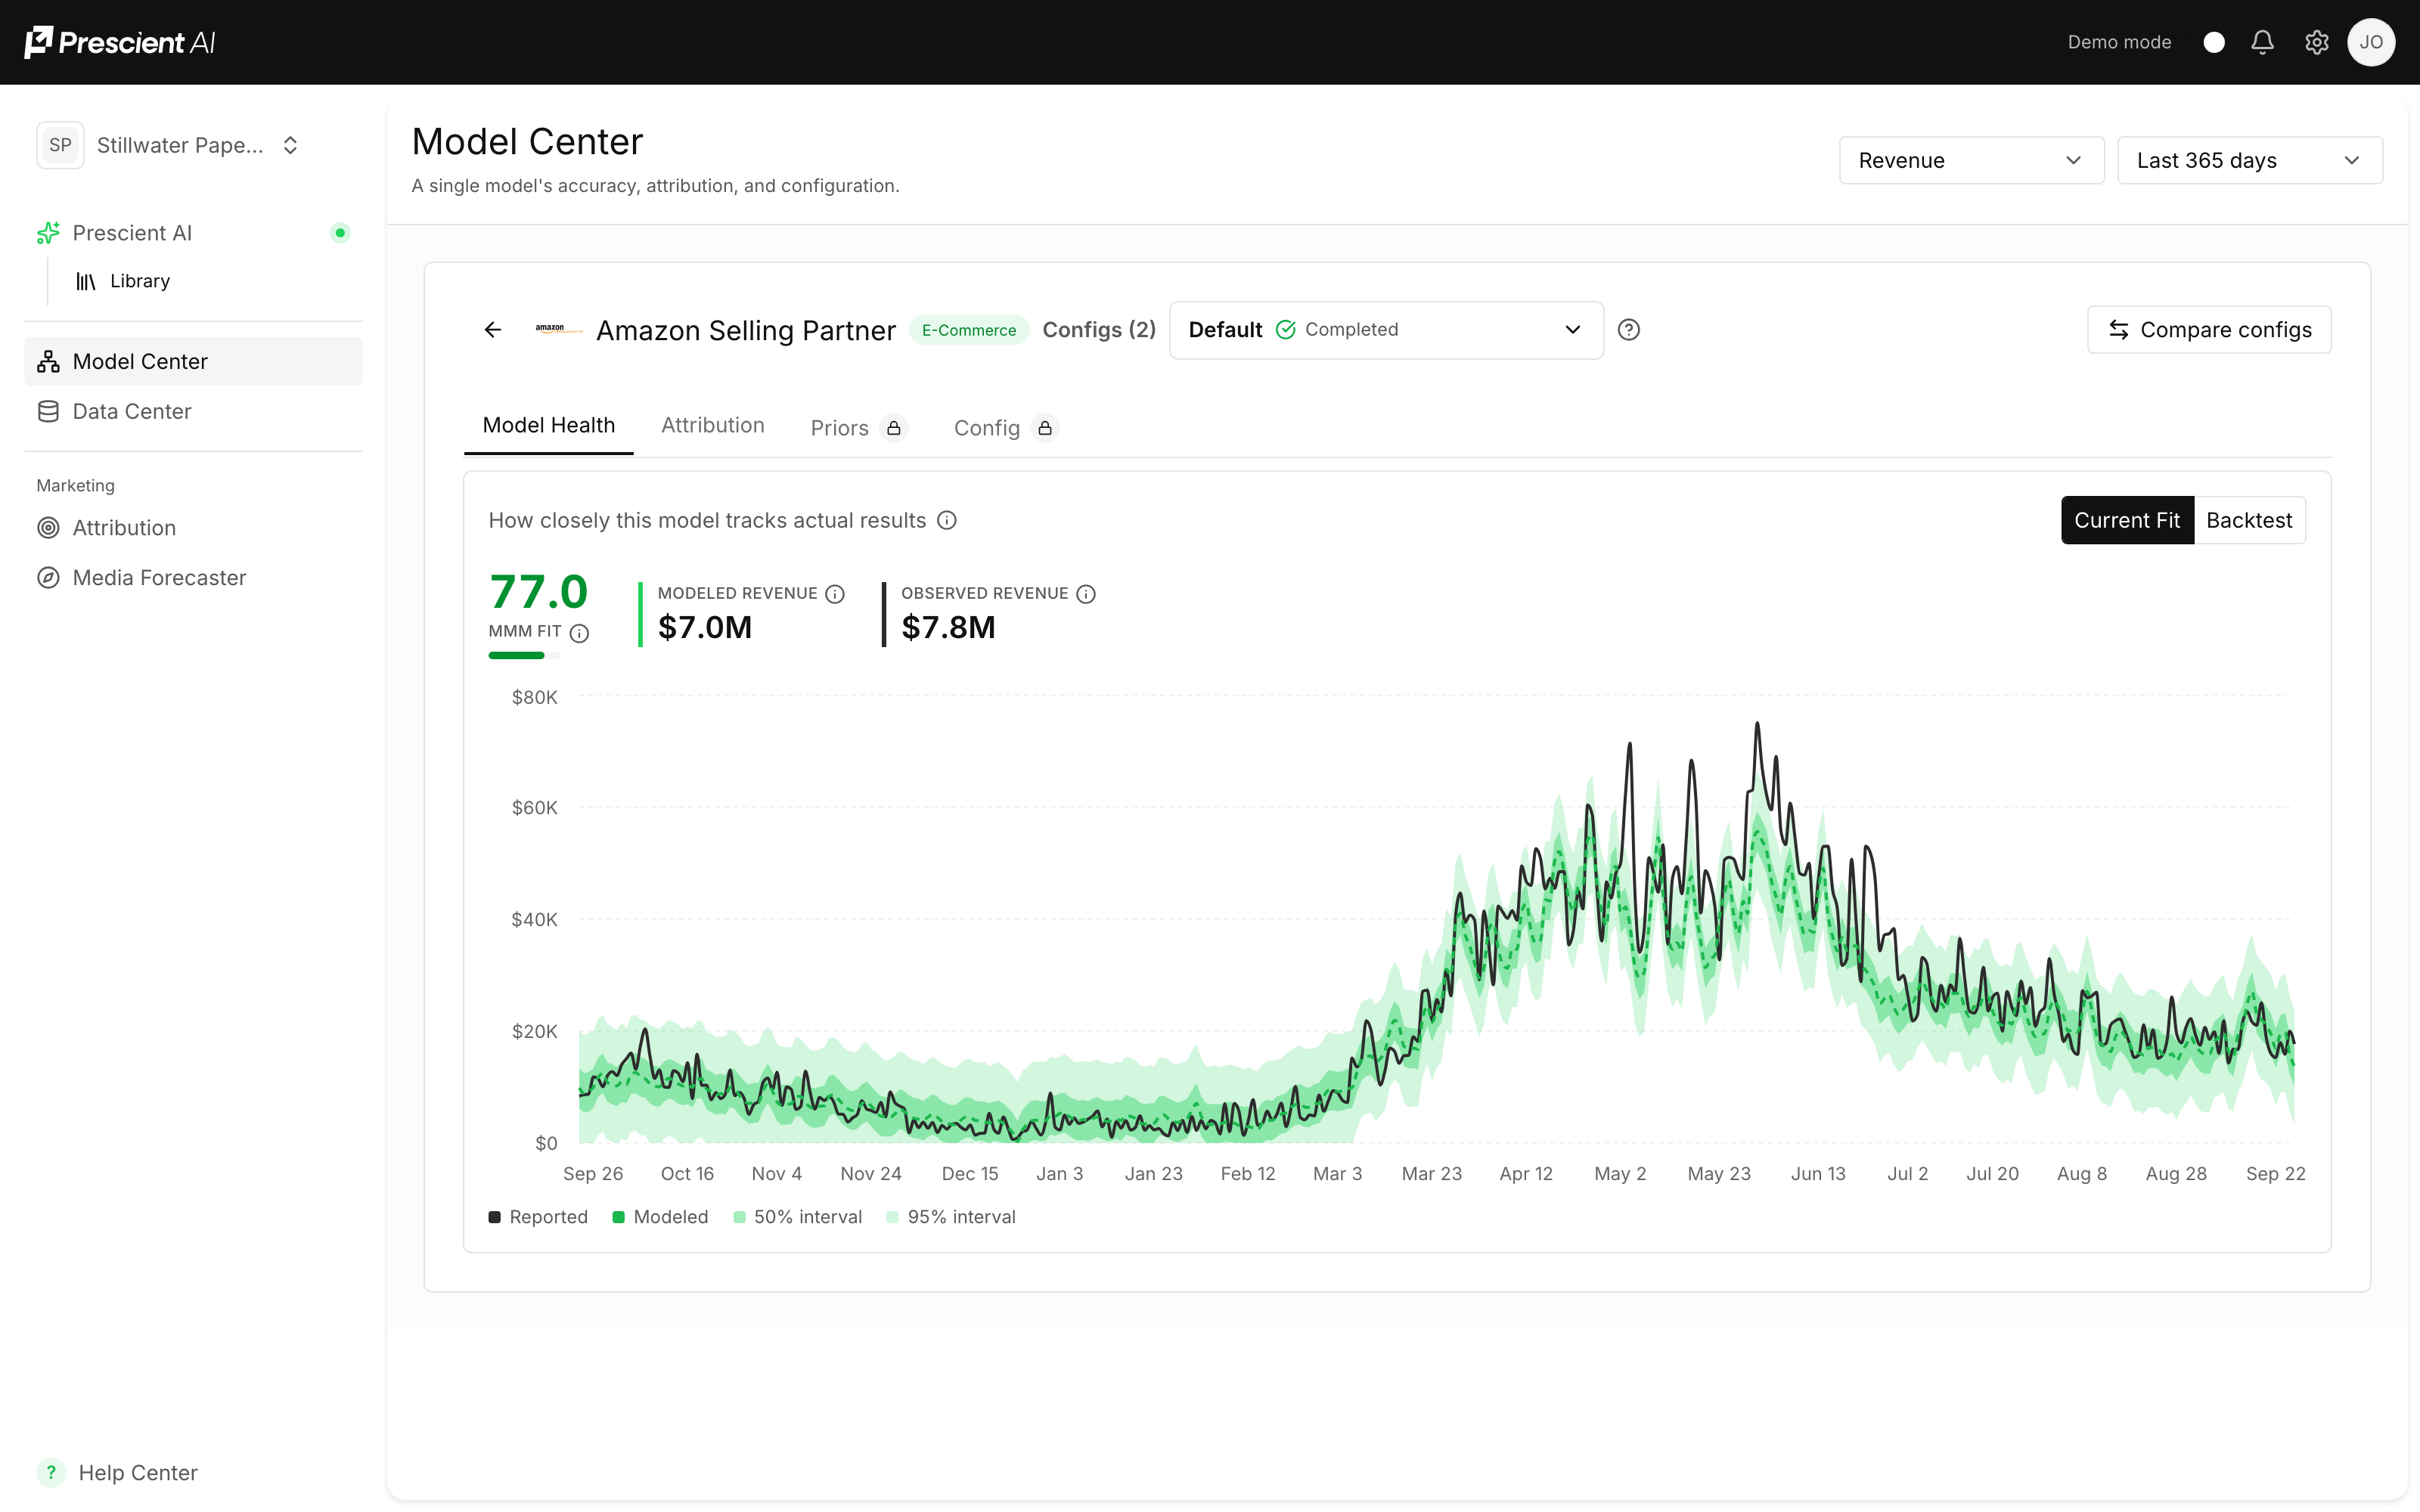Toggle the Reported legend entry
This screenshot has width=2420, height=1512.
[x=538, y=1217]
